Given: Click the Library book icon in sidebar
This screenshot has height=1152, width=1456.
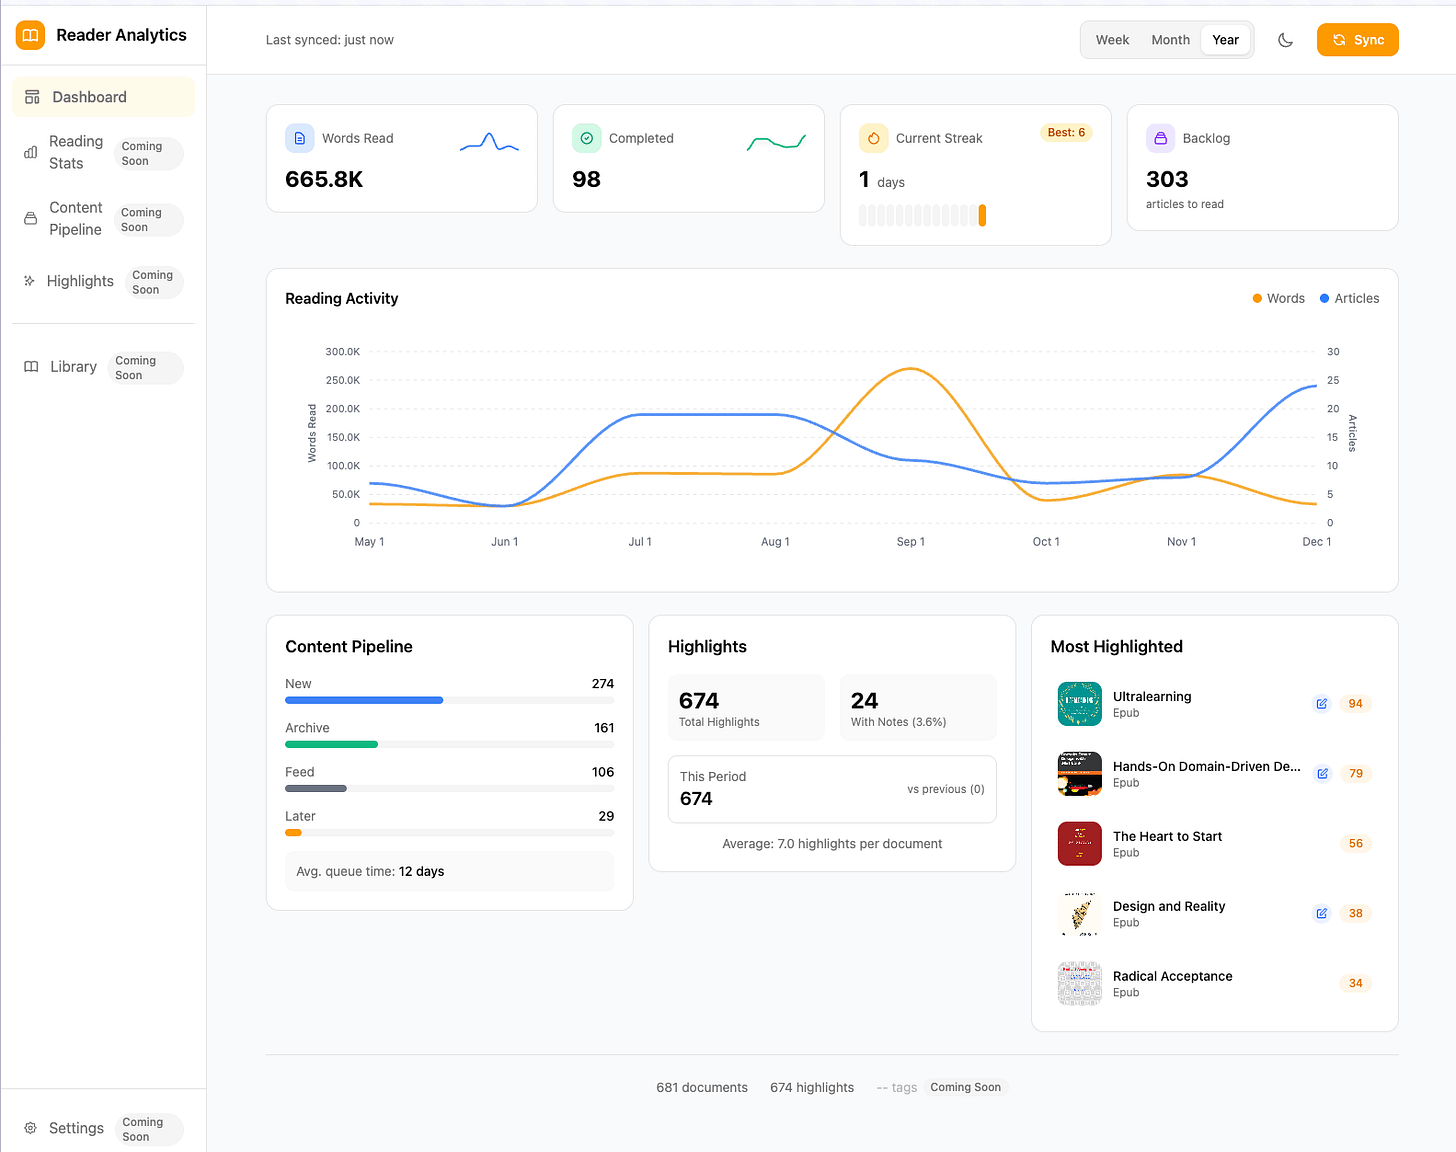Looking at the screenshot, I should click(29, 366).
